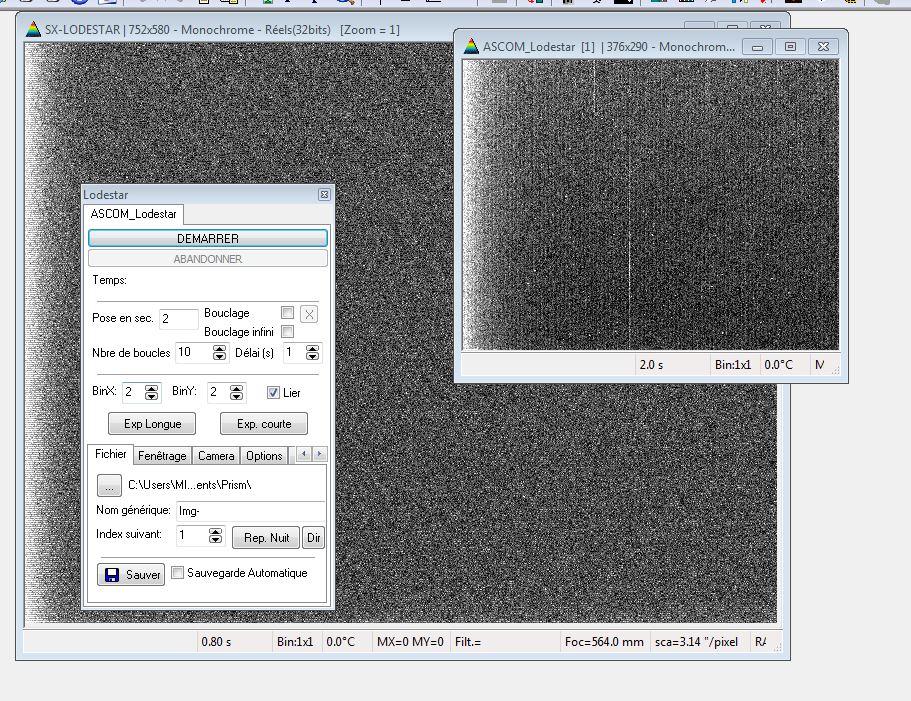Click the Exp. courte button
911x701 pixels.
[x=264, y=424]
